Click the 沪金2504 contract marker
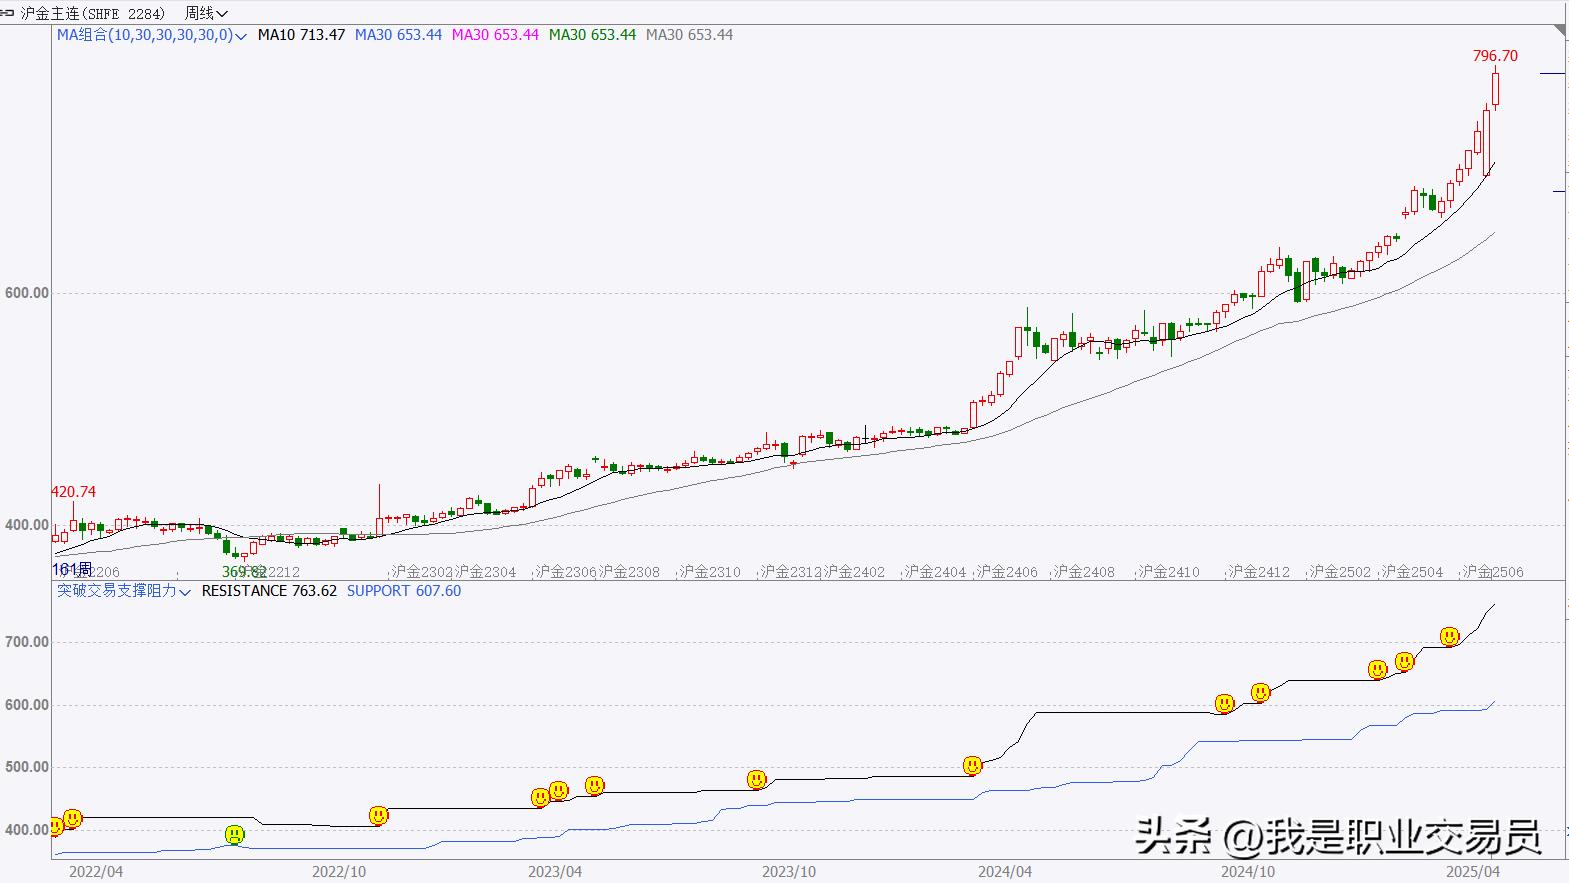Image resolution: width=1569 pixels, height=883 pixels. pyautogui.click(x=1412, y=572)
